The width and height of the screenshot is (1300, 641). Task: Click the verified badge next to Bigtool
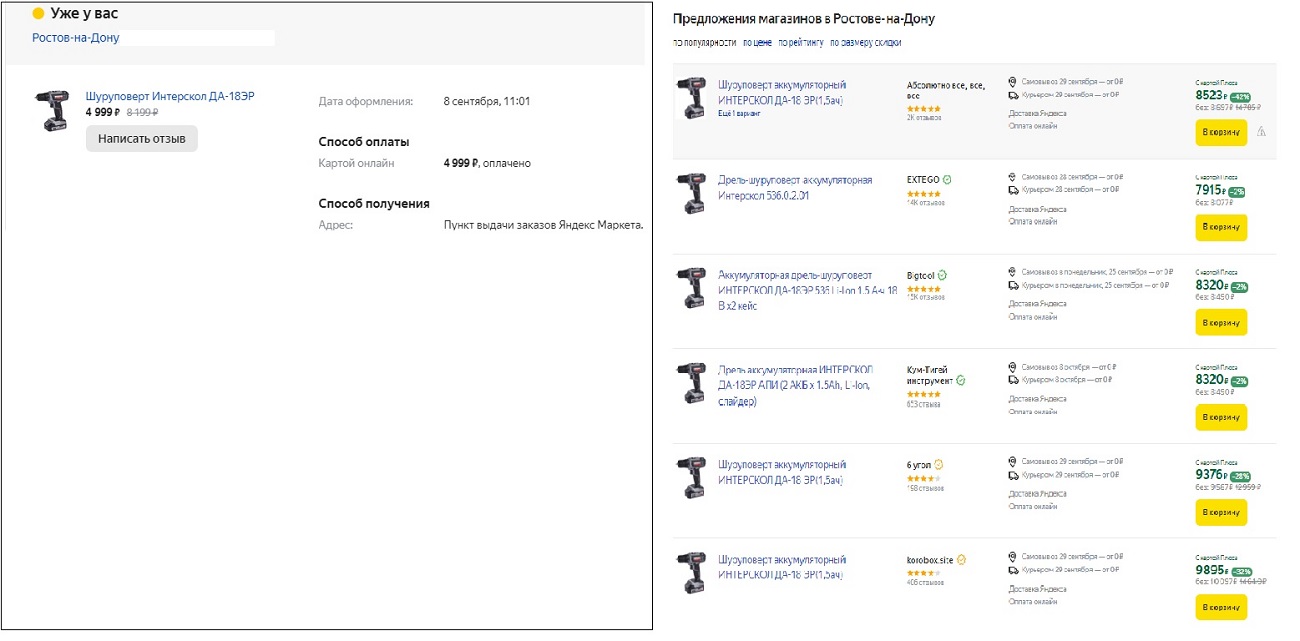942,275
